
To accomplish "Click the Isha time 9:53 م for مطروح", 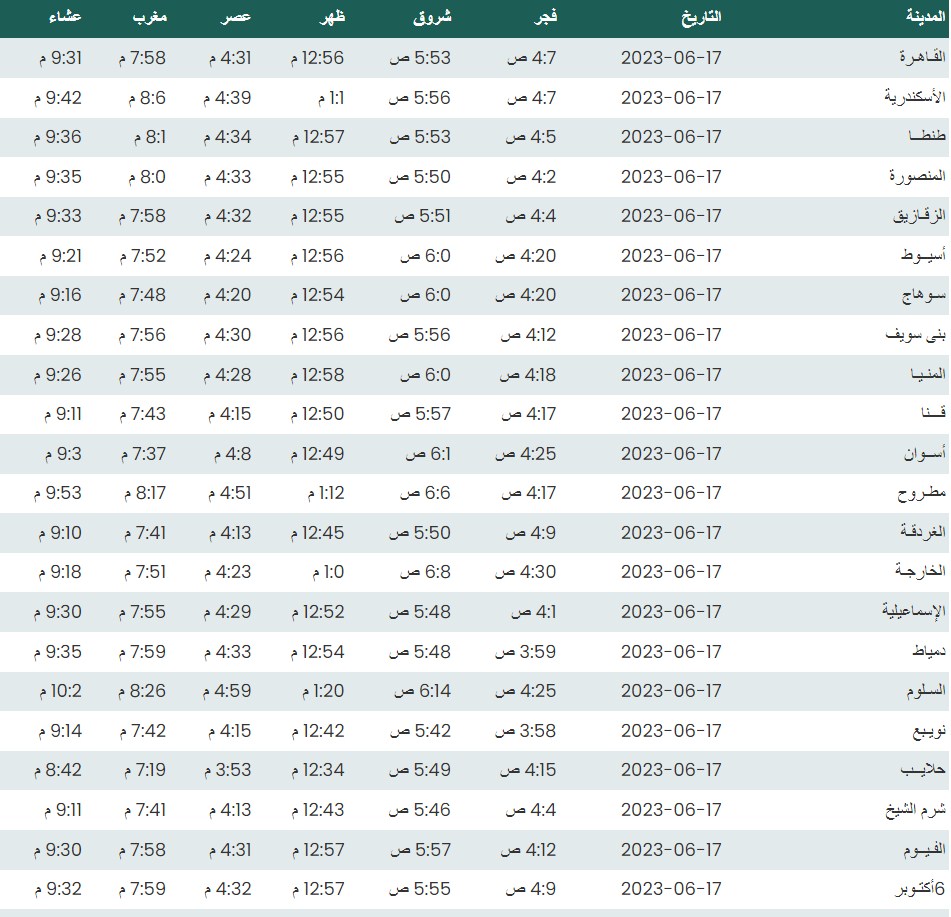I will pyautogui.click(x=62, y=493).
